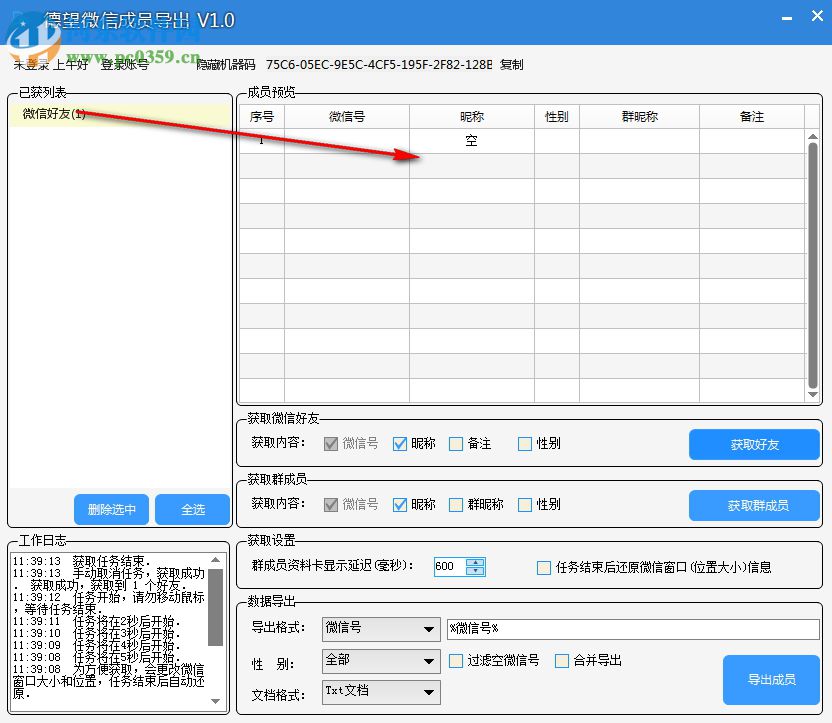Open the 性别 dropdown showing 全部
Viewport: 832px width, 723px height.
tap(381, 661)
